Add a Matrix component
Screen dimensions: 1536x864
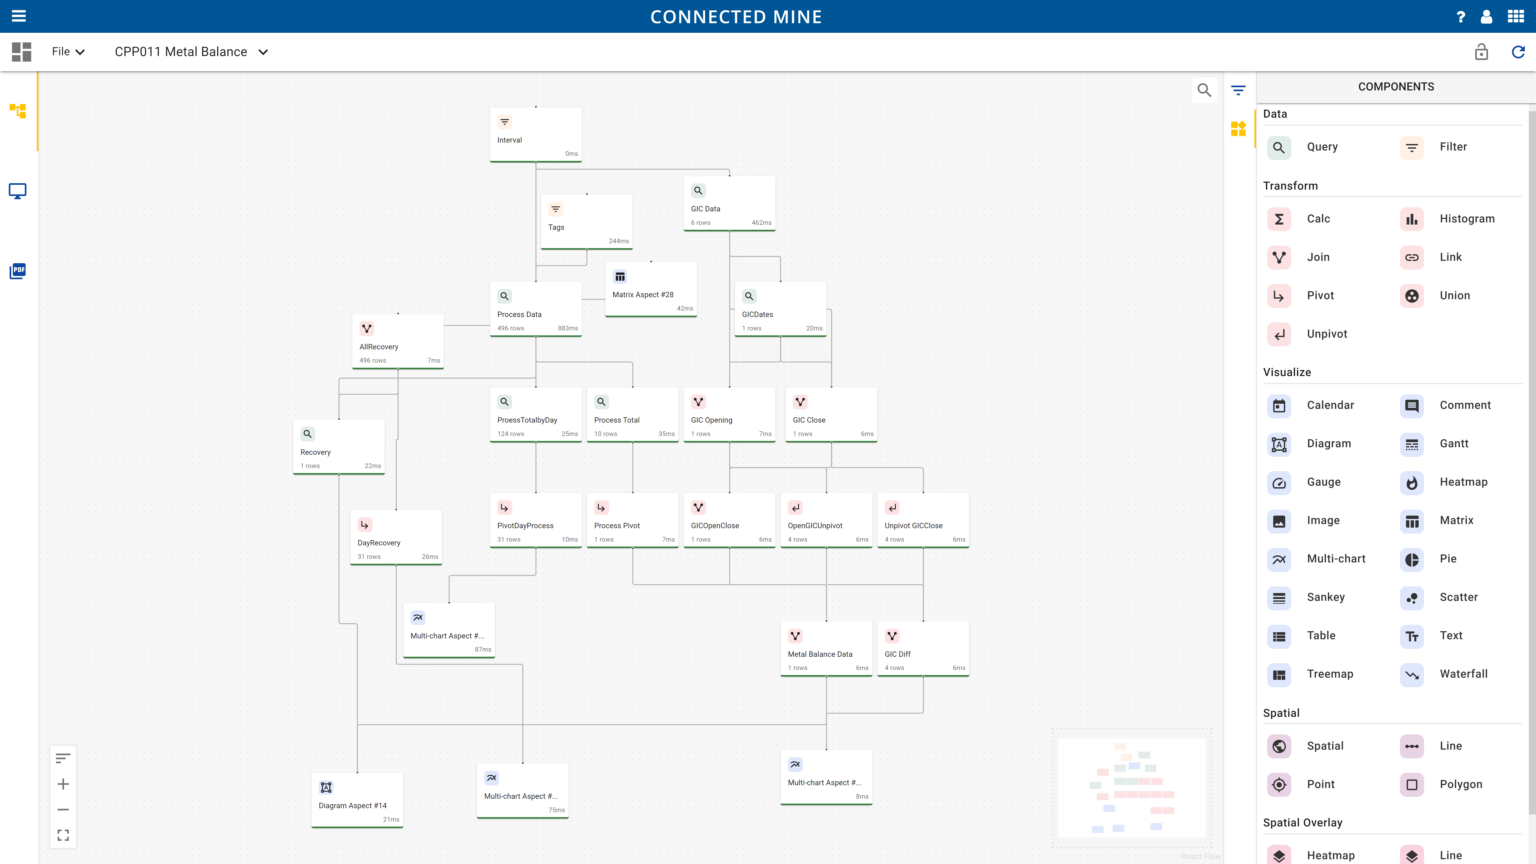click(x=1456, y=521)
